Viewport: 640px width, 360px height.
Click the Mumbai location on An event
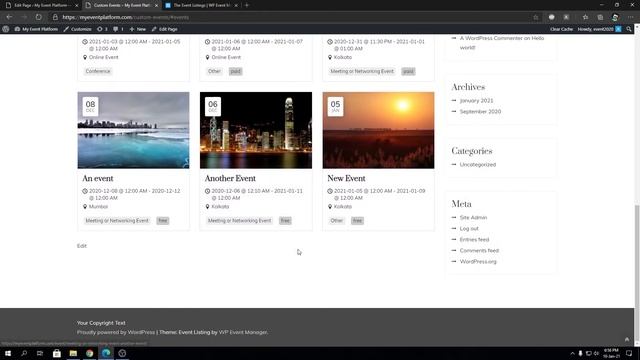(98, 207)
